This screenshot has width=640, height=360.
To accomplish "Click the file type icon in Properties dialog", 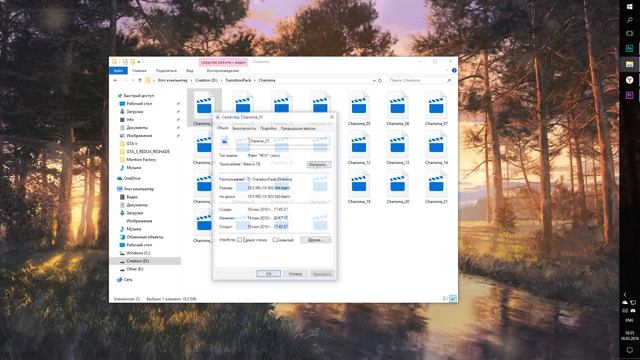I will click(224, 141).
